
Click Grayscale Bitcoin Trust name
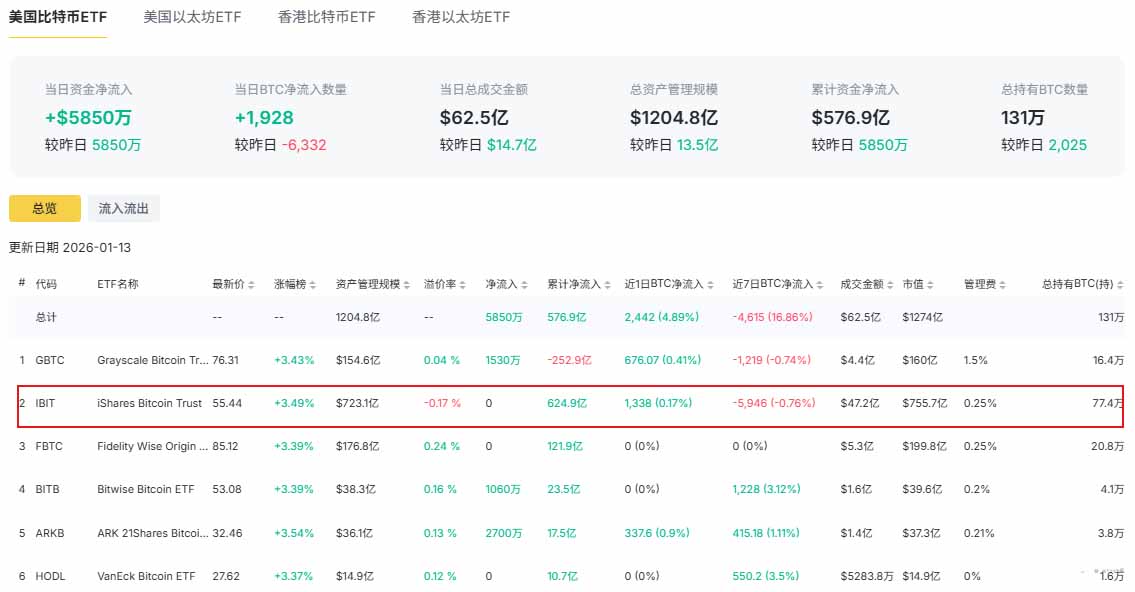coord(153,360)
